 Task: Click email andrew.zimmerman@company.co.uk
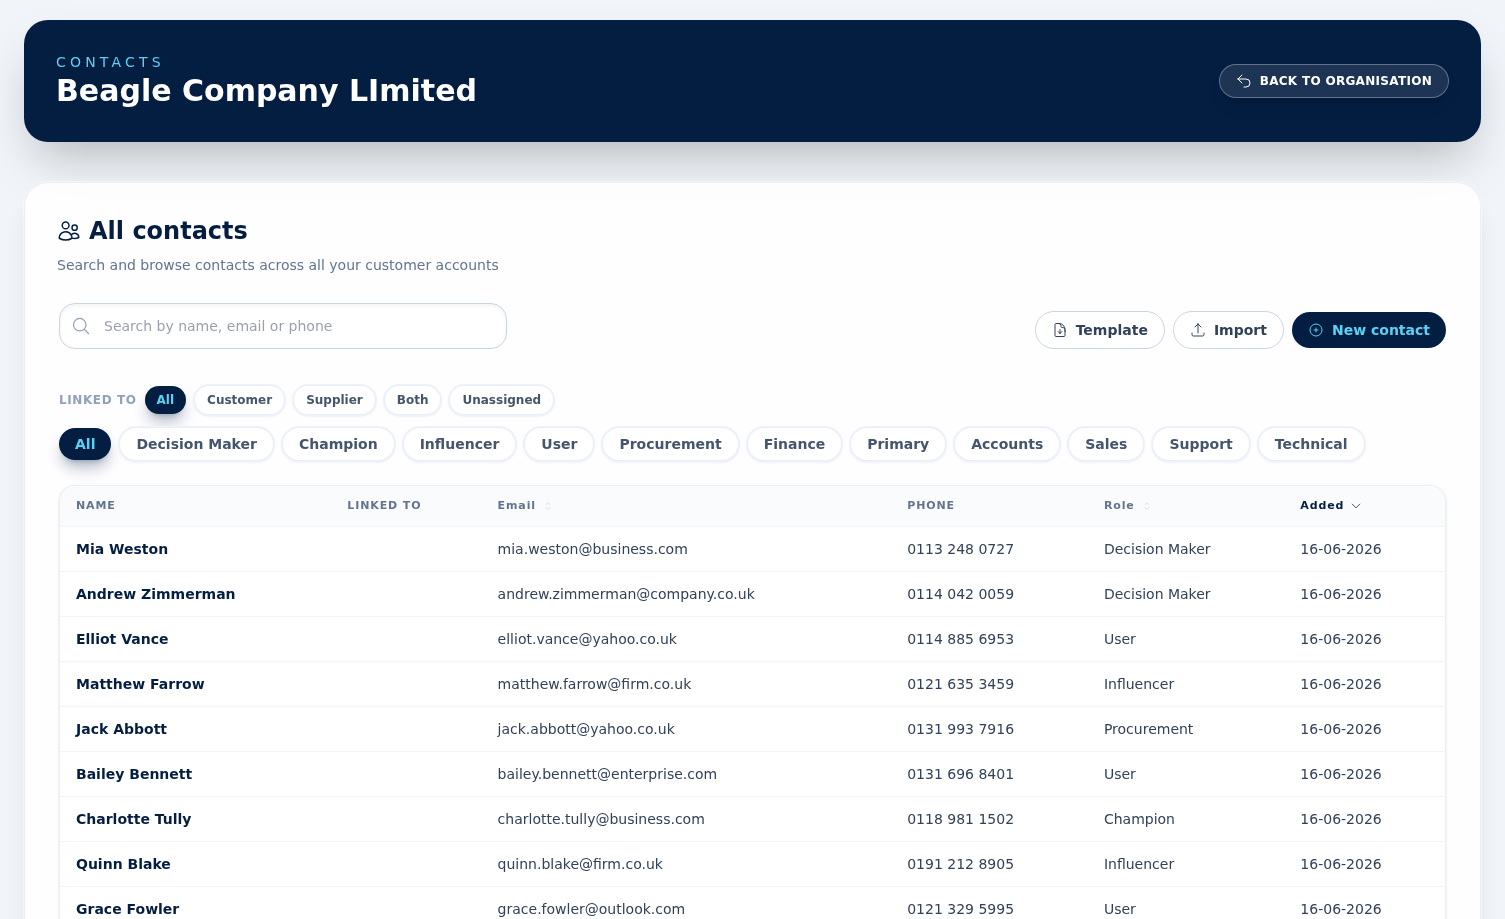626,594
